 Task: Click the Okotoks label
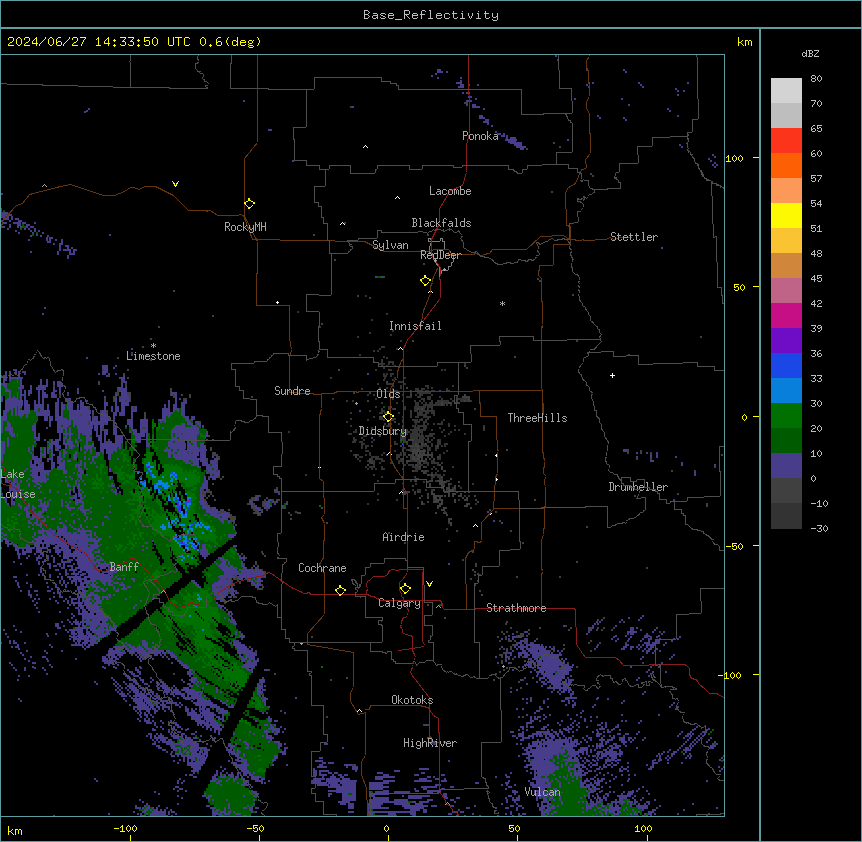412,700
